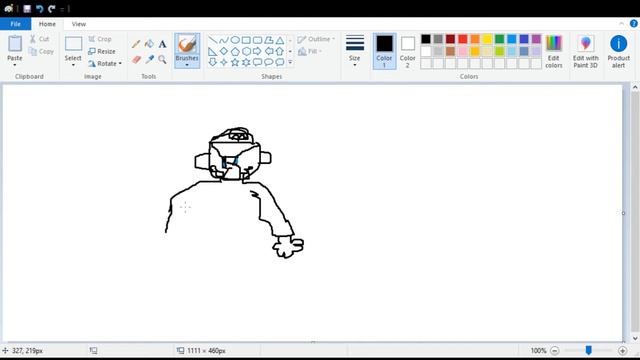640x360 pixels.
Task: Switch to the Home tab
Action: [x=47, y=24]
